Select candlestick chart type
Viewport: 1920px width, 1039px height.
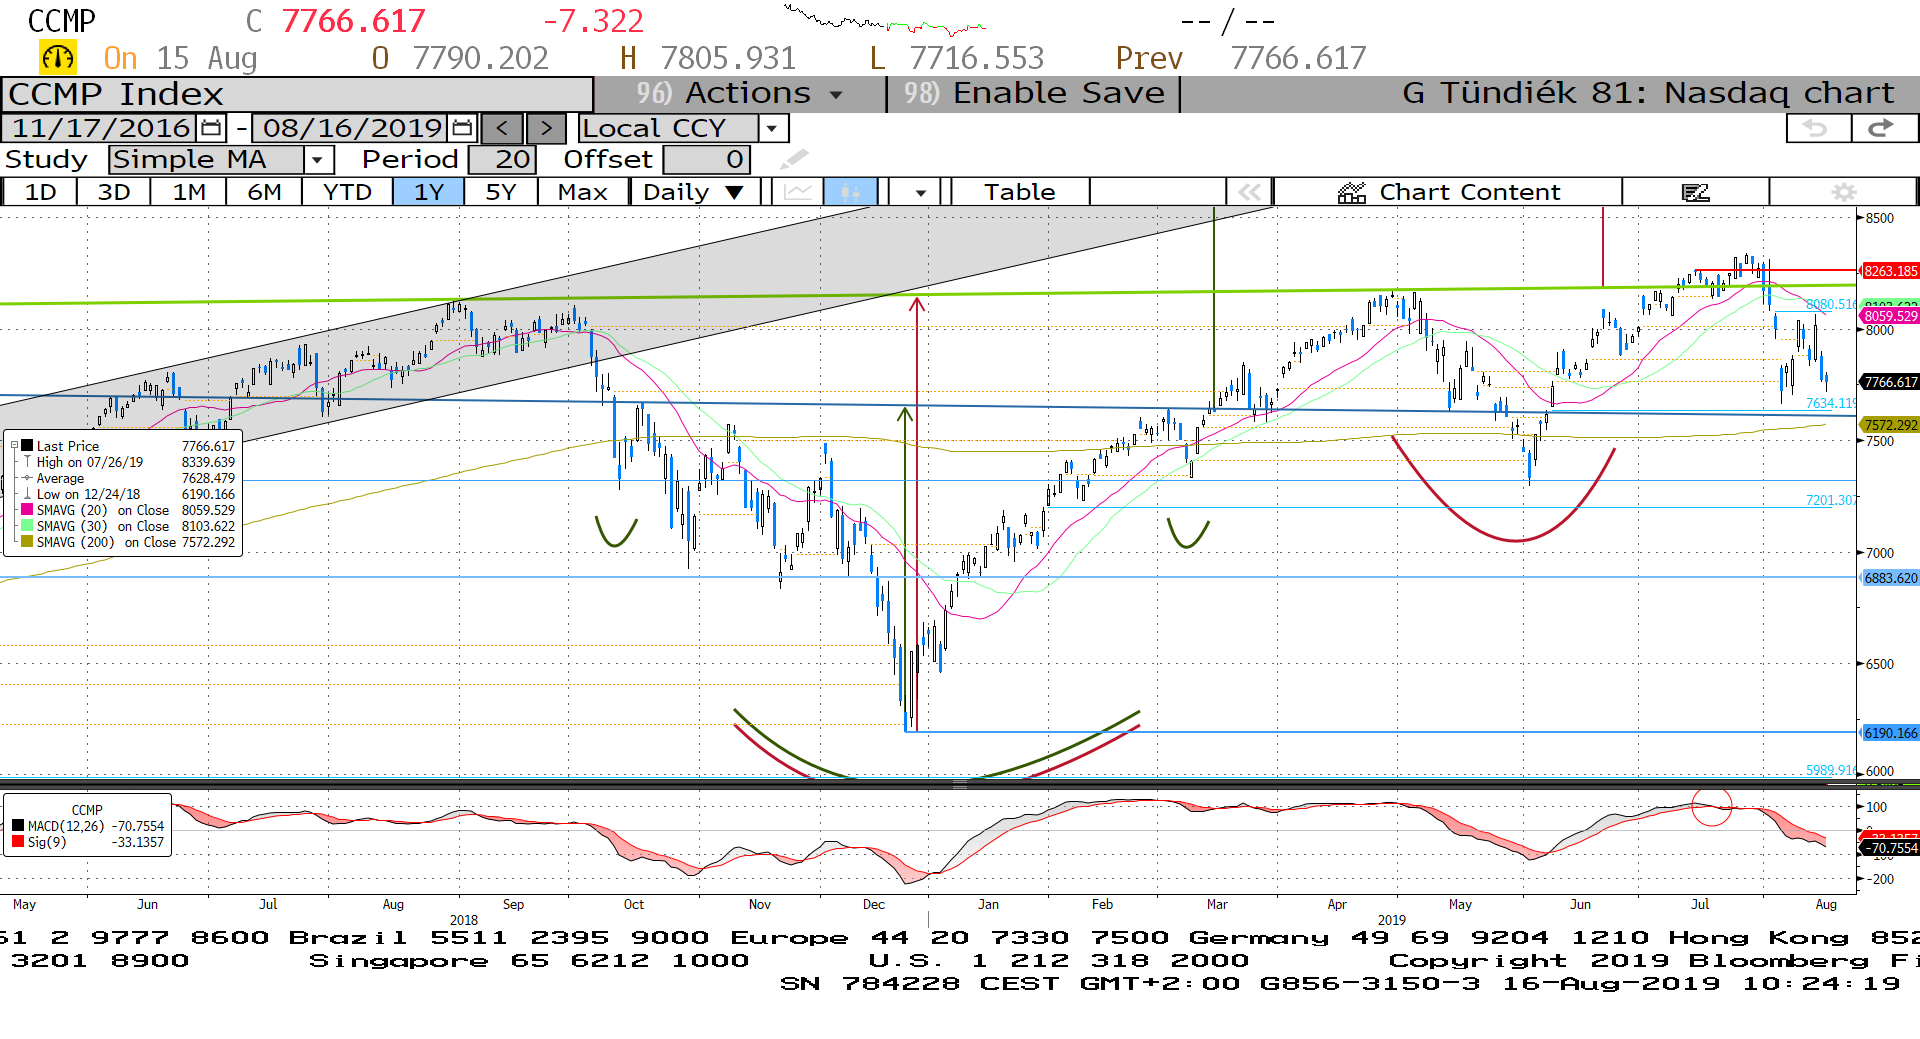point(850,192)
